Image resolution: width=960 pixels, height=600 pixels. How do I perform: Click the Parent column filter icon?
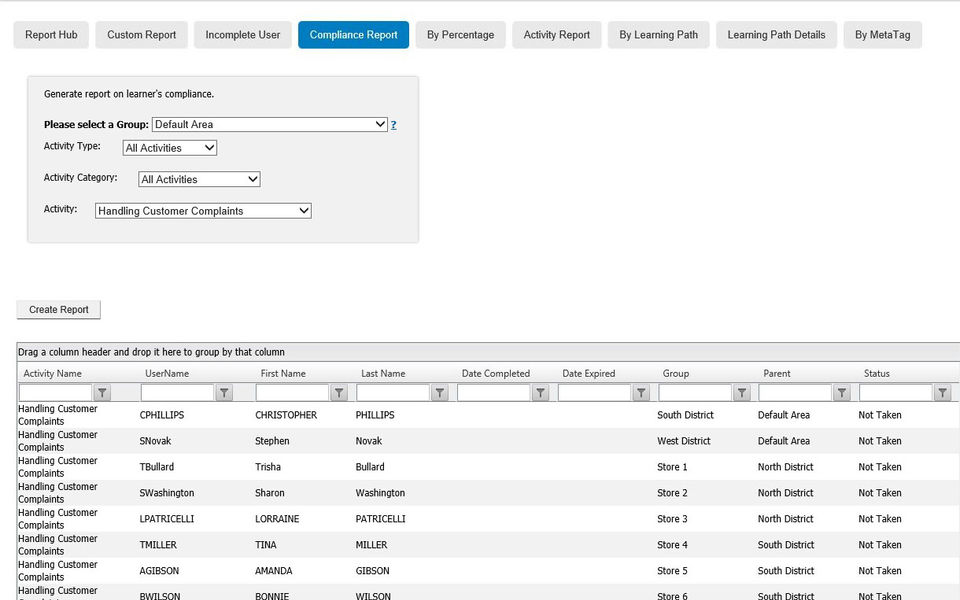842,392
